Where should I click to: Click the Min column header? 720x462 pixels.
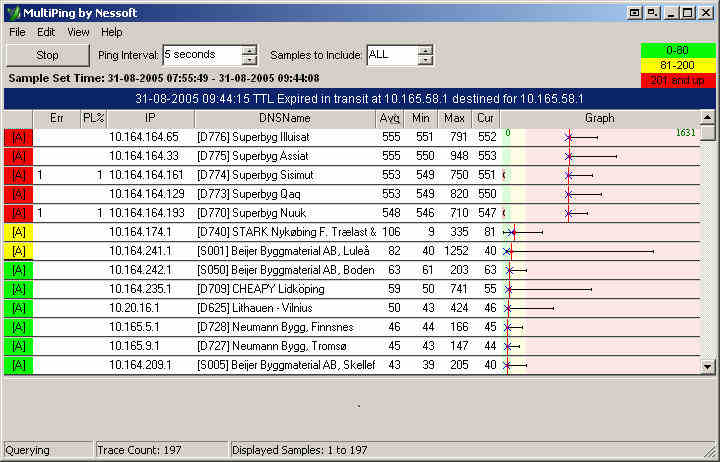[421, 118]
